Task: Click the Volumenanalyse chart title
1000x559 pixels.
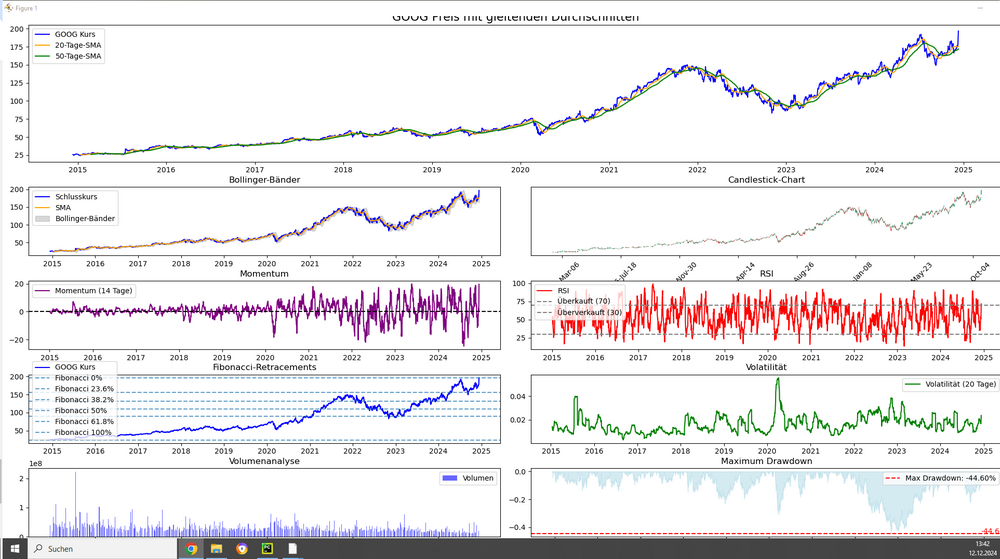Action: [264, 461]
